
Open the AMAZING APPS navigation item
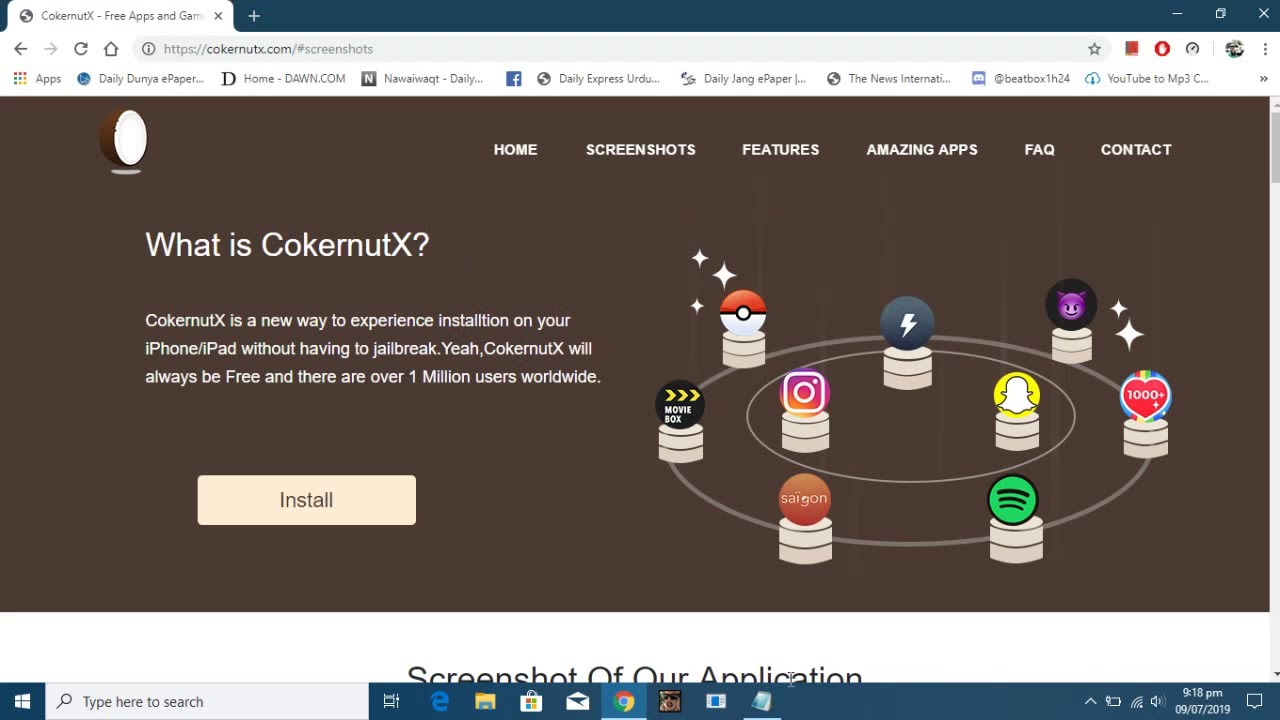click(922, 149)
